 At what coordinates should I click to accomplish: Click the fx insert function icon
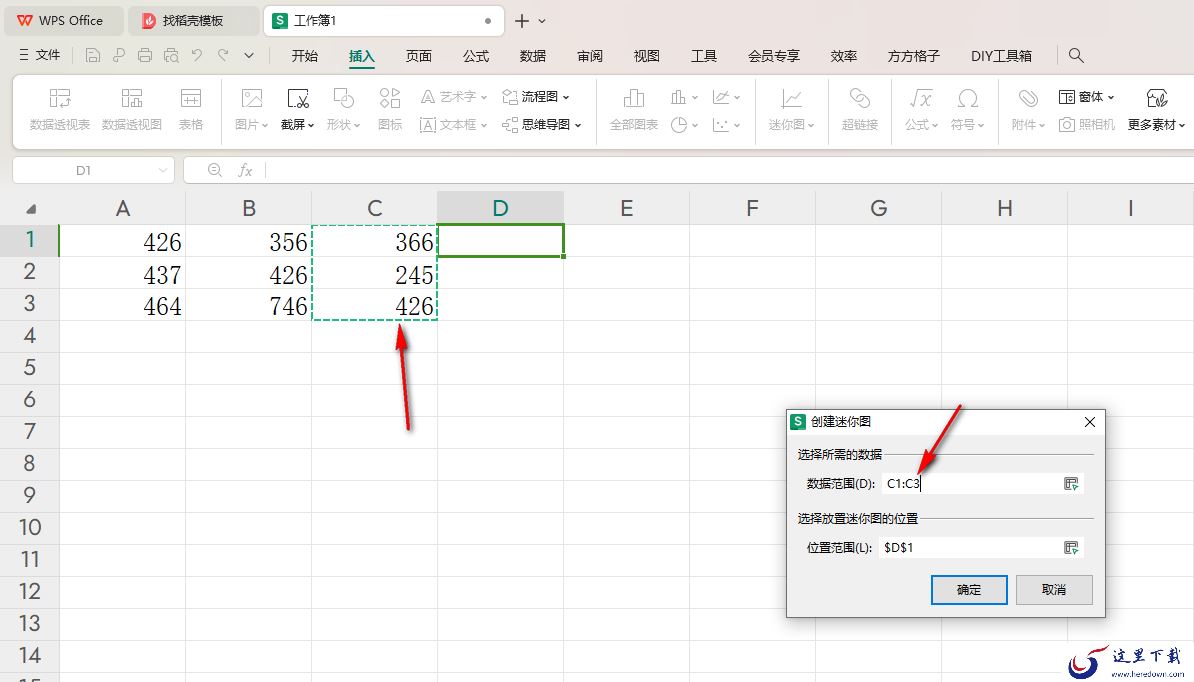coord(245,170)
